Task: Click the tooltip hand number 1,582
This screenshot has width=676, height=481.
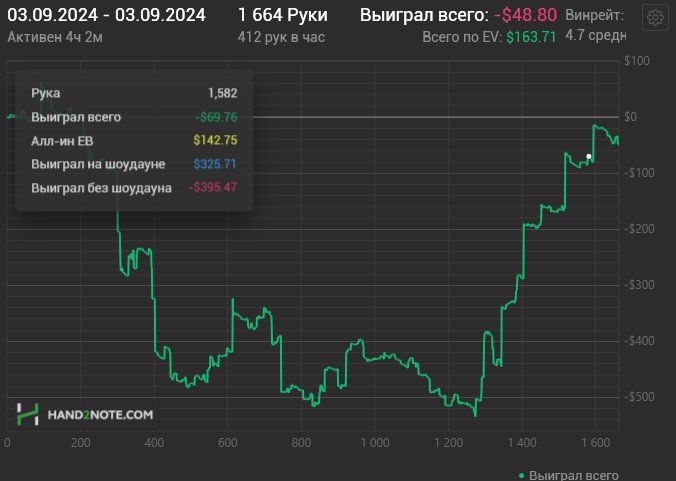Action: pos(222,93)
